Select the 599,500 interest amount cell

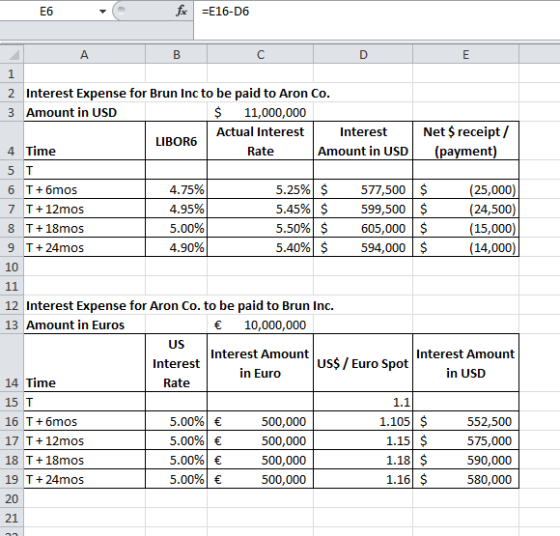pos(363,209)
